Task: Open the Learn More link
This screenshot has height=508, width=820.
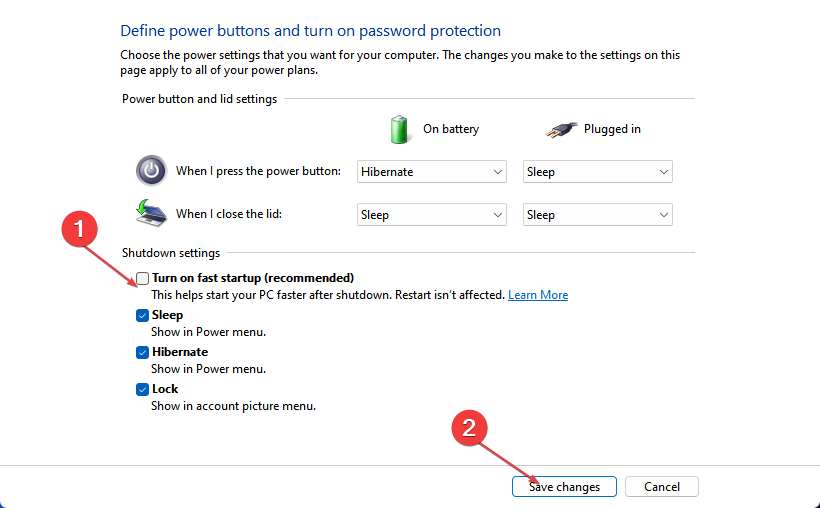Action: (538, 295)
